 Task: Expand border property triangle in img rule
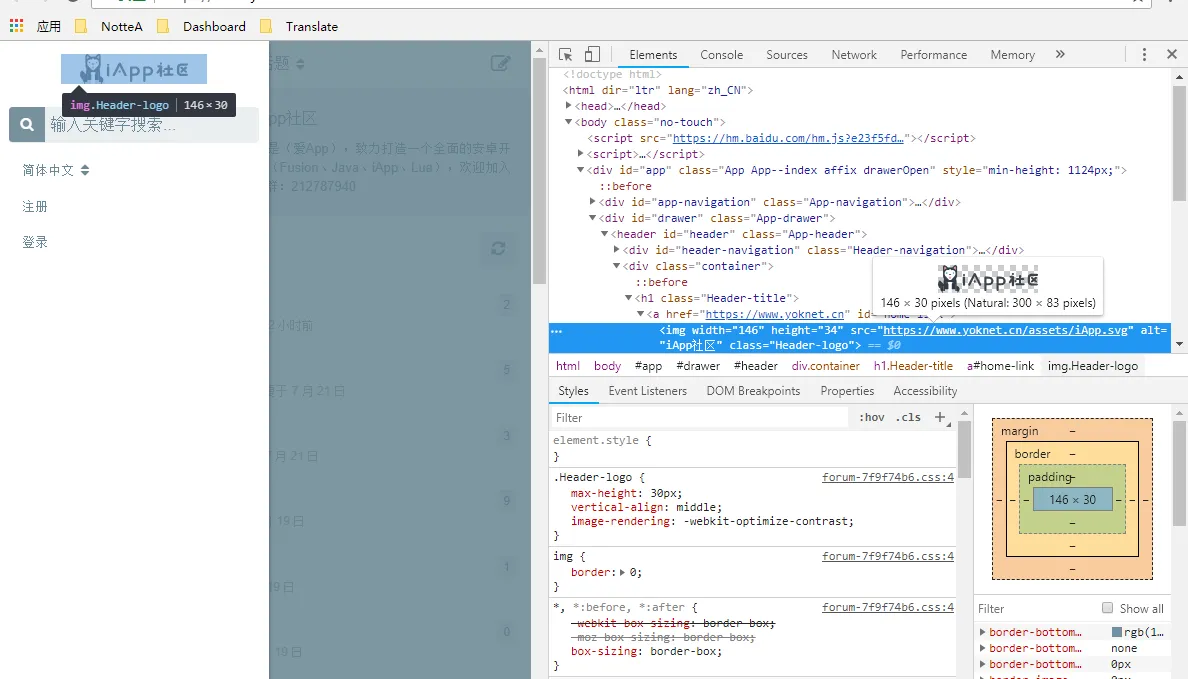622,572
